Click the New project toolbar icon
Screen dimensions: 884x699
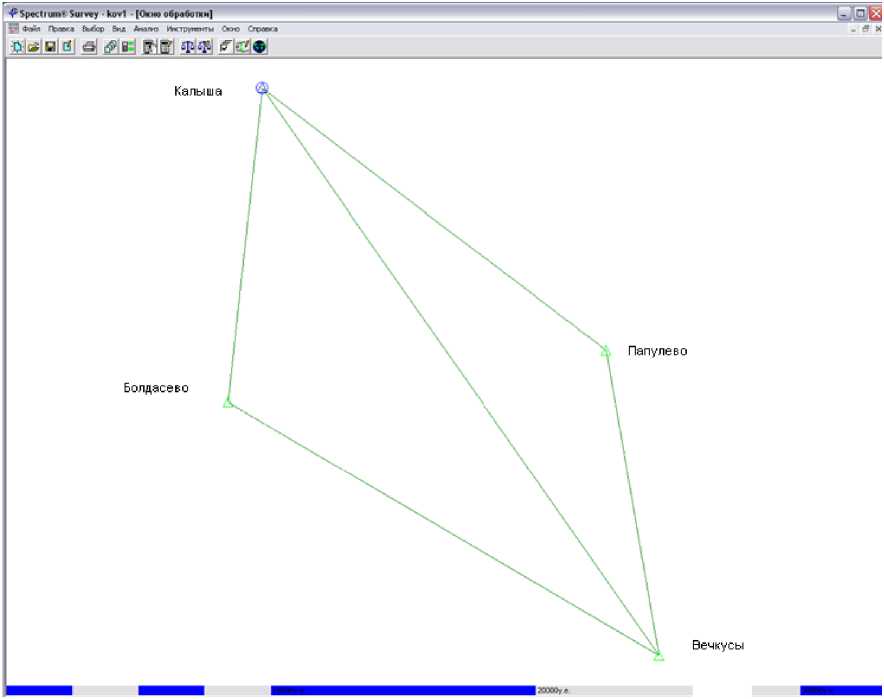click(17, 47)
